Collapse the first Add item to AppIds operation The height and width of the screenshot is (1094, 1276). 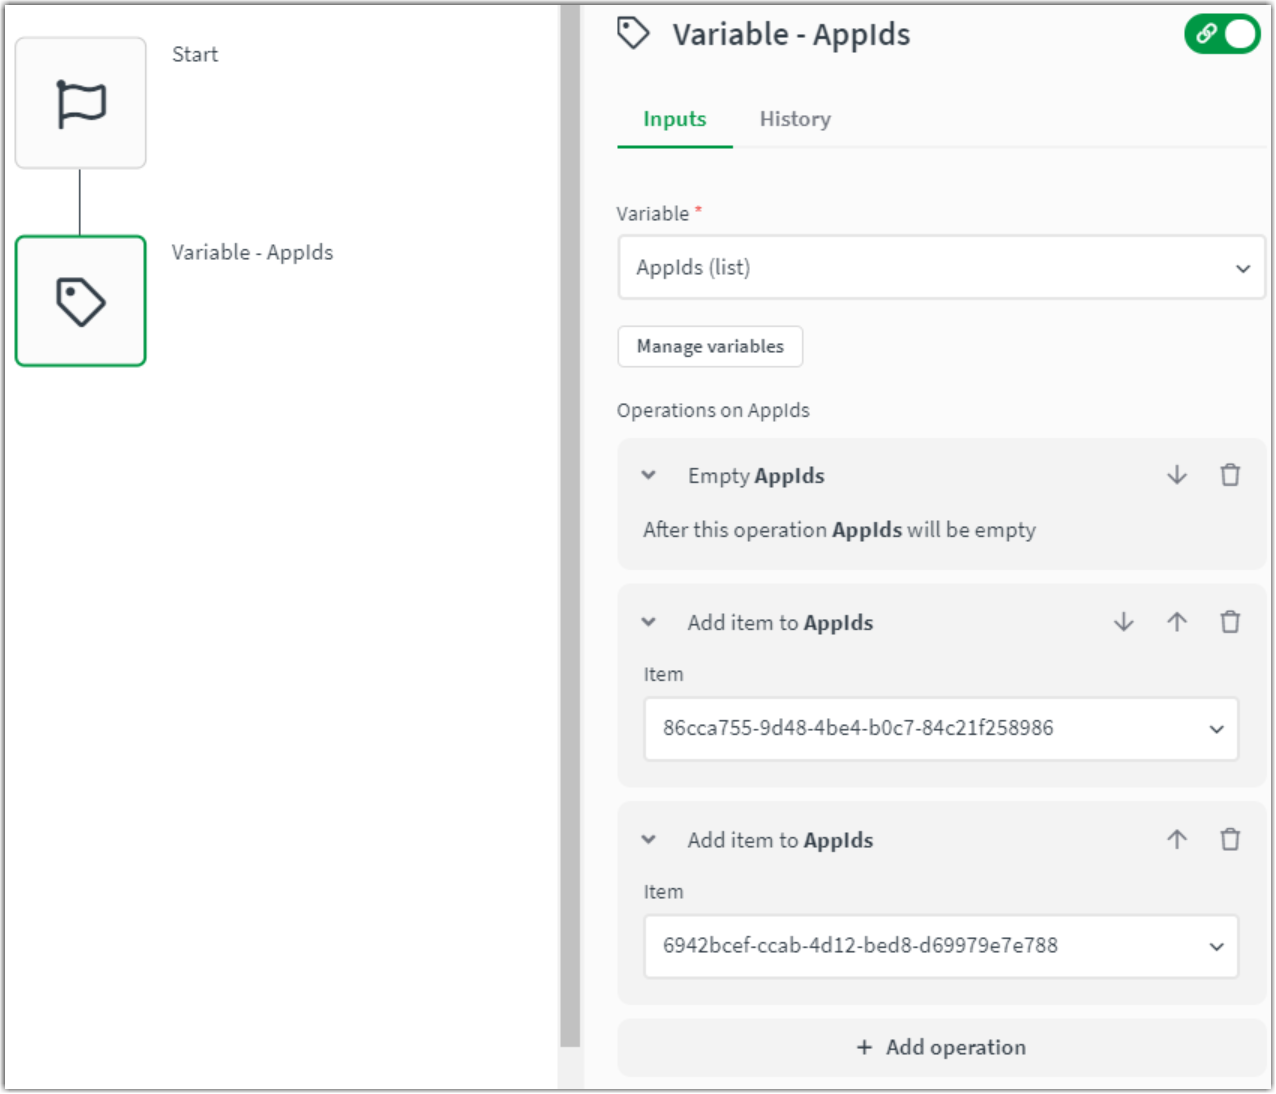pos(649,623)
